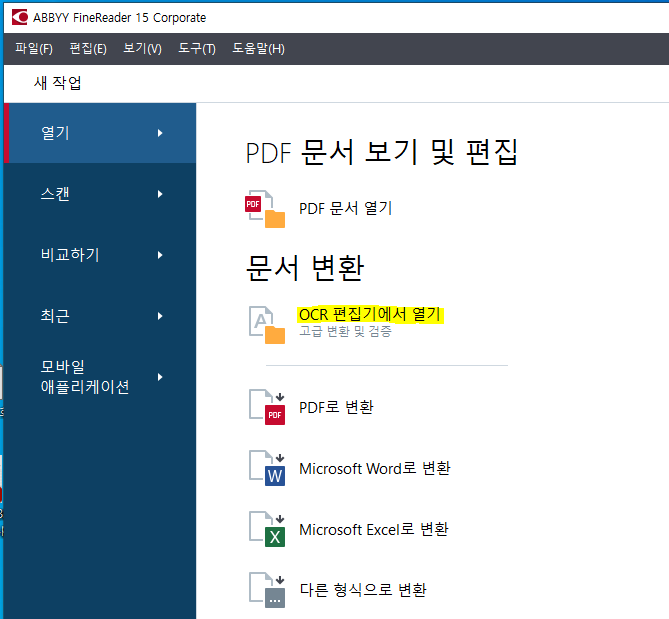Click the 고급 변환 및 검증 subtitle
The width and height of the screenshot is (669, 619).
tap(345, 331)
